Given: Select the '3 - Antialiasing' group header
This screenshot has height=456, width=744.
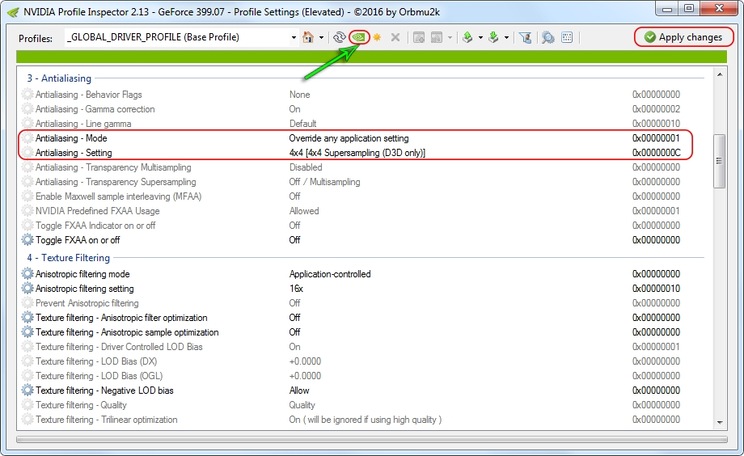Looking at the screenshot, I should click(59, 78).
